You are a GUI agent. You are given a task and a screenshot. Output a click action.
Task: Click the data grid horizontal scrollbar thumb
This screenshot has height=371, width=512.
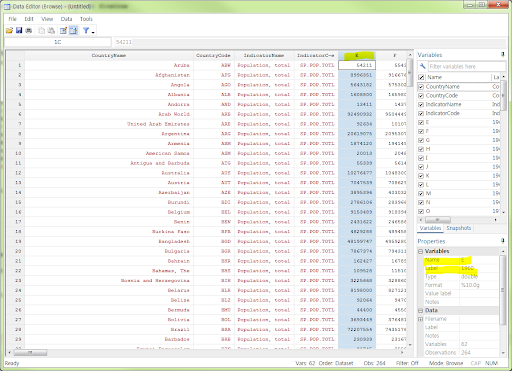pyautogui.click(x=30, y=352)
